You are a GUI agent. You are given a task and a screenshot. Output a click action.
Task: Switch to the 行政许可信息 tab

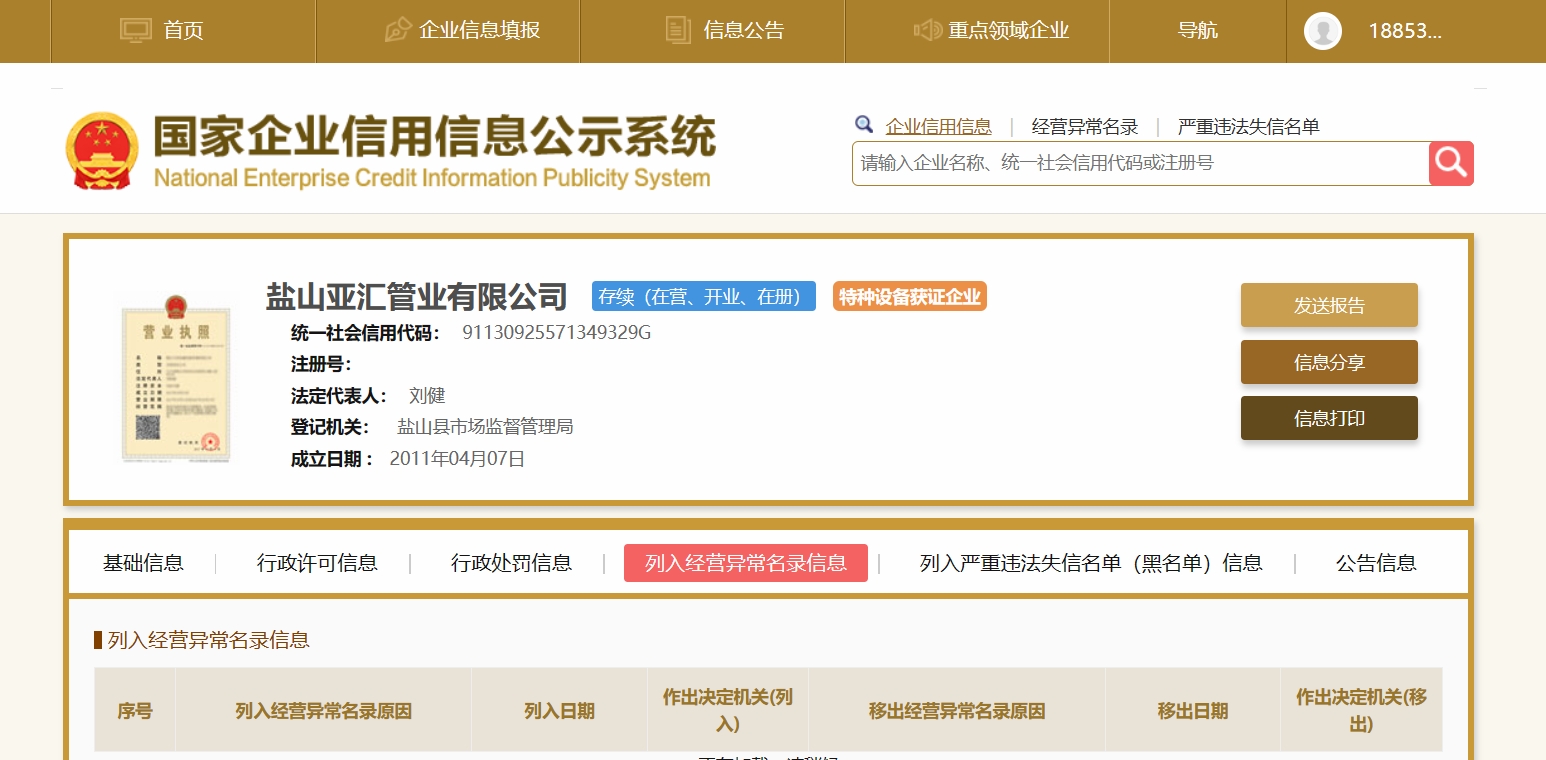coord(317,563)
